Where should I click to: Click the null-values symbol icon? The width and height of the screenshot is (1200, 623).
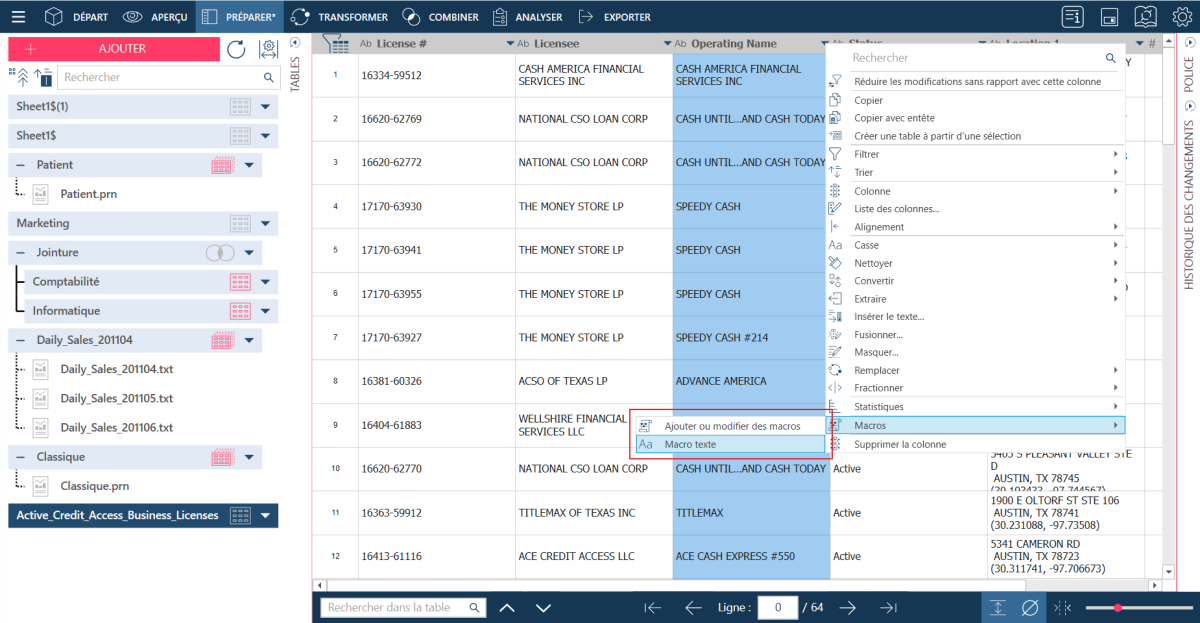1030,607
